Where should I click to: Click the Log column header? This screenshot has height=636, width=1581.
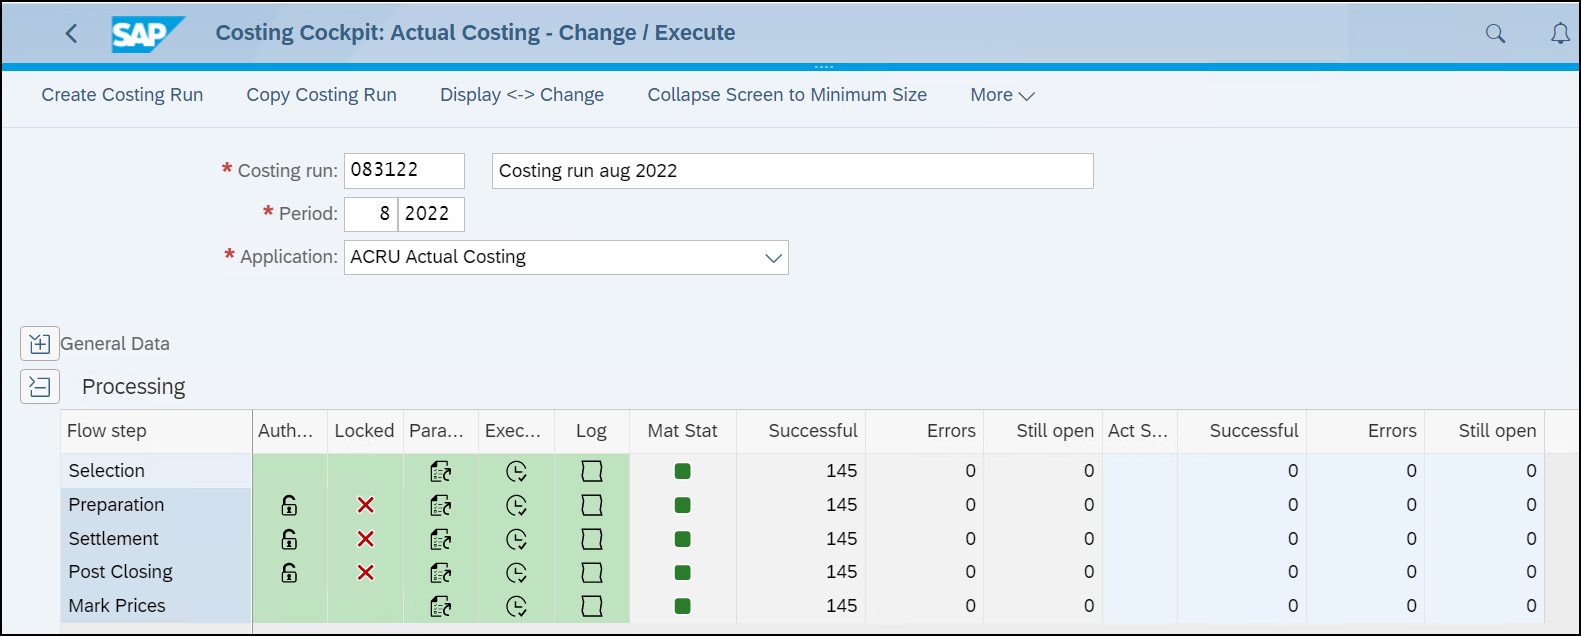(x=591, y=431)
